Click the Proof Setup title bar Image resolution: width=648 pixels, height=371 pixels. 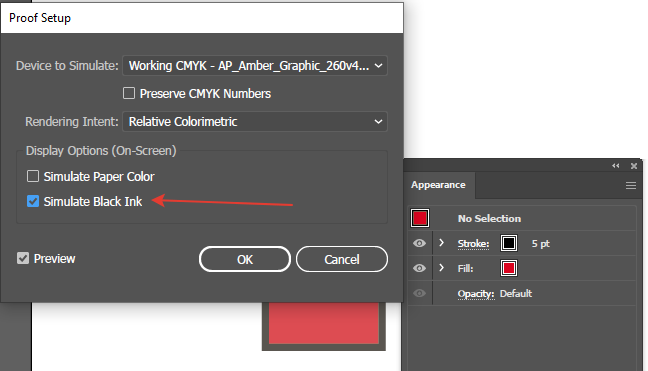click(x=202, y=18)
